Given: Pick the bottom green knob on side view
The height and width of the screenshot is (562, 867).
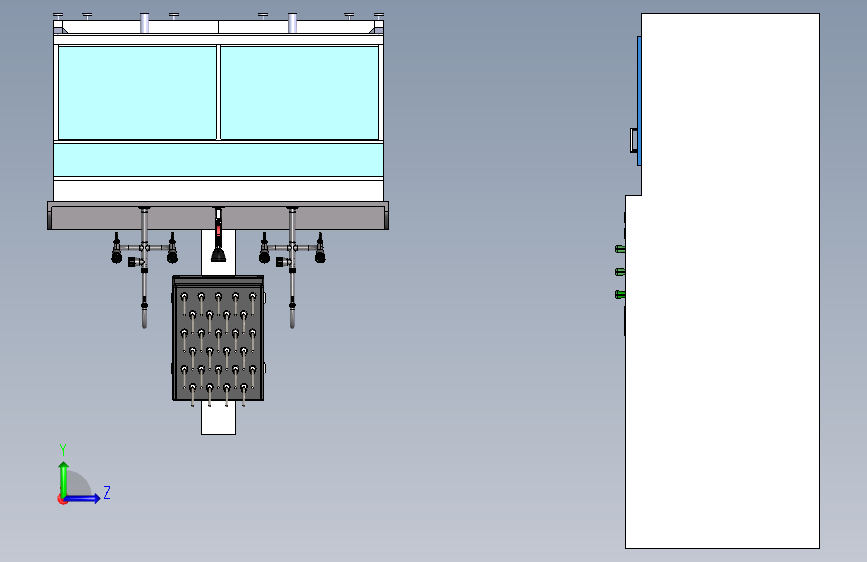Looking at the screenshot, I should (x=620, y=294).
